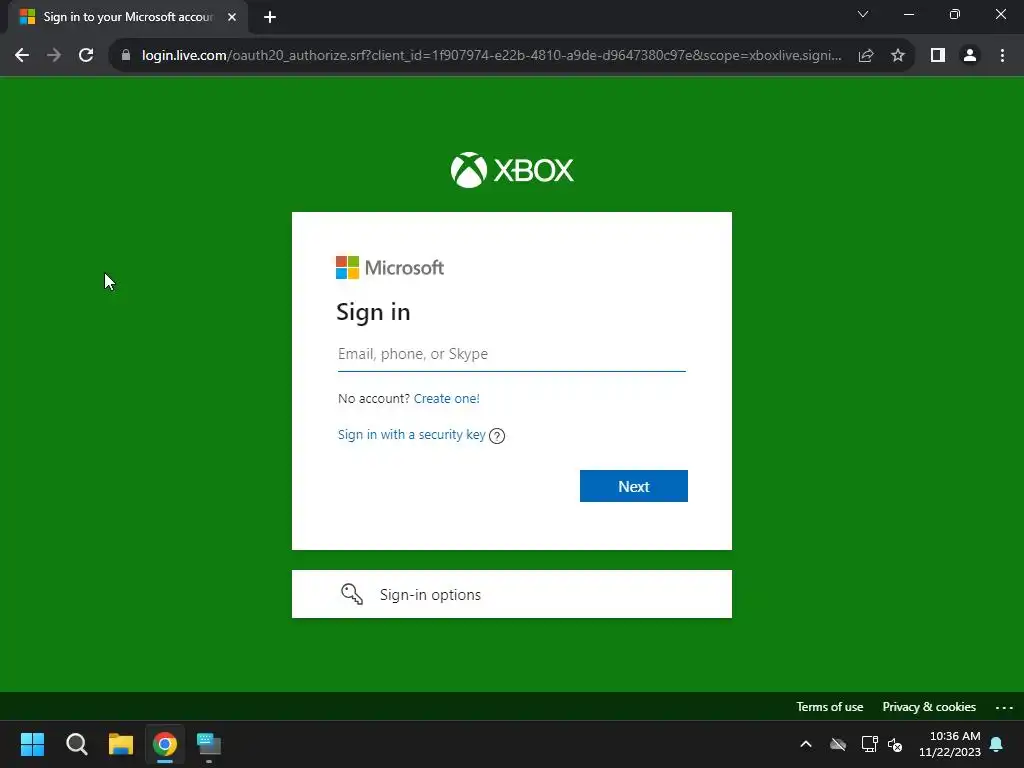
Task: Open the clock showing 10:36 AM
Action: point(950,744)
